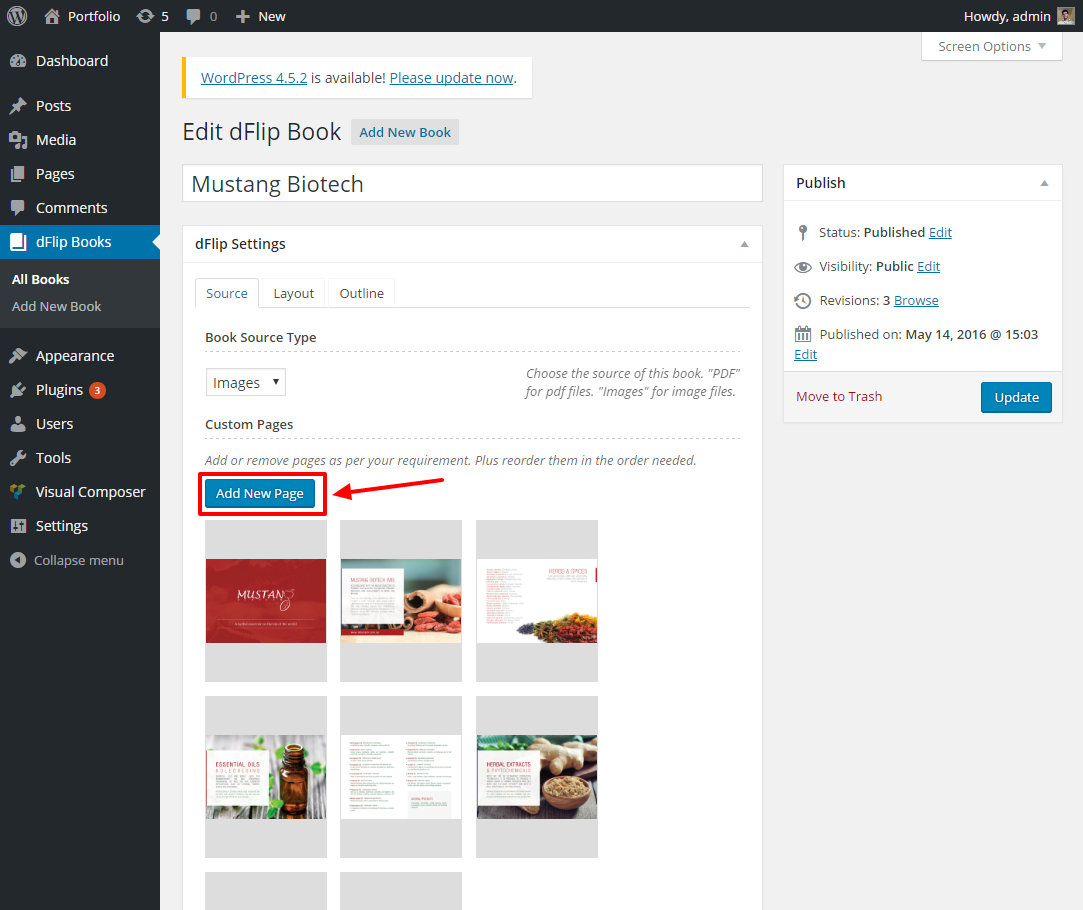
Task: Switch to the Outline tab
Action: coord(361,293)
